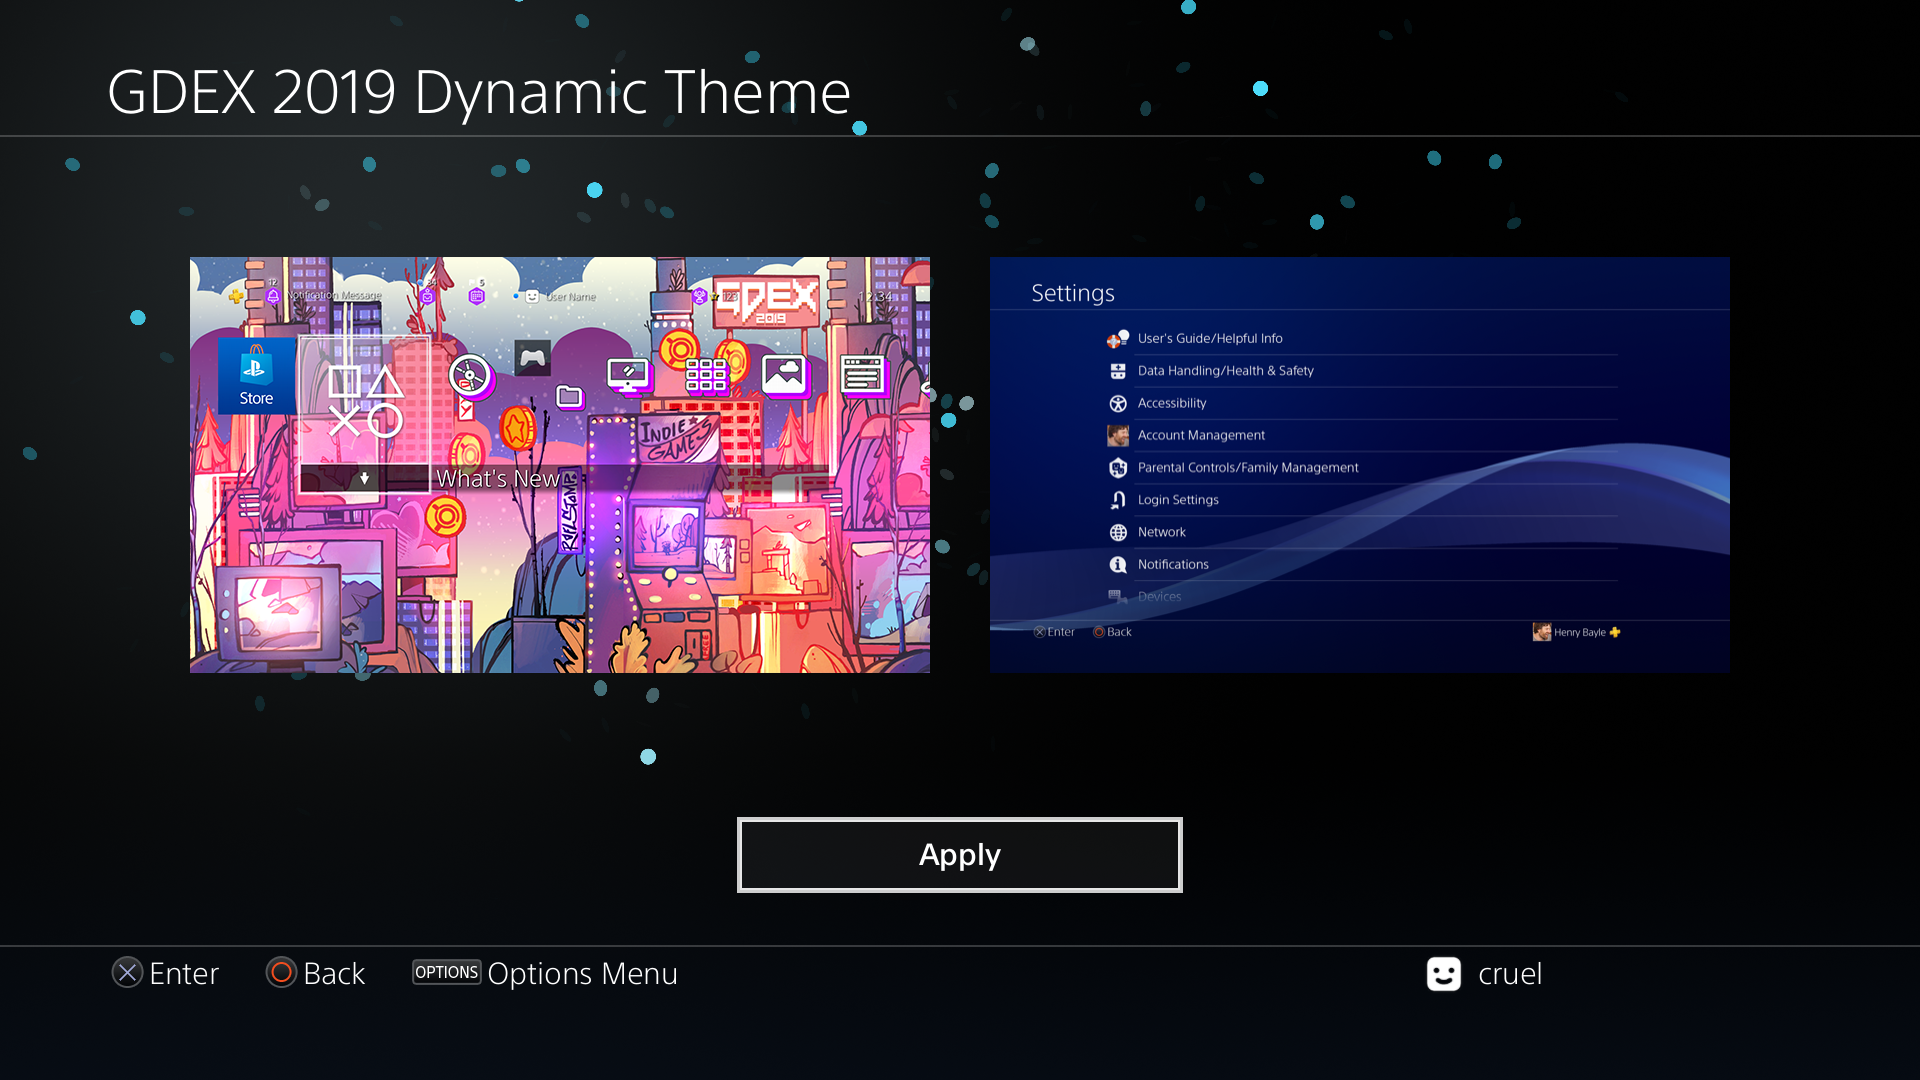The height and width of the screenshot is (1080, 1920).
Task: Click "Login Settings" in Settings preview
Action: [1178, 500]
